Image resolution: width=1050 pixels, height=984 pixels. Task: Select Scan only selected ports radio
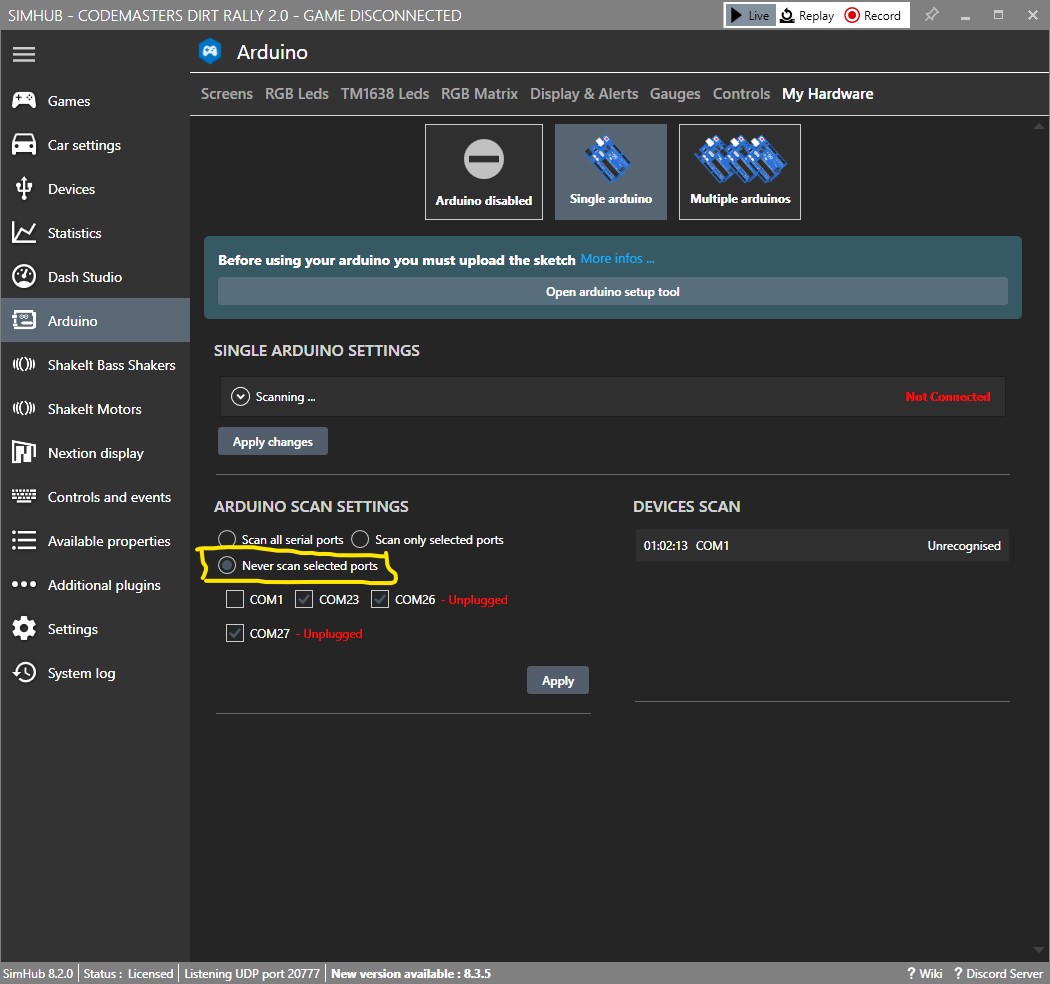360,539
